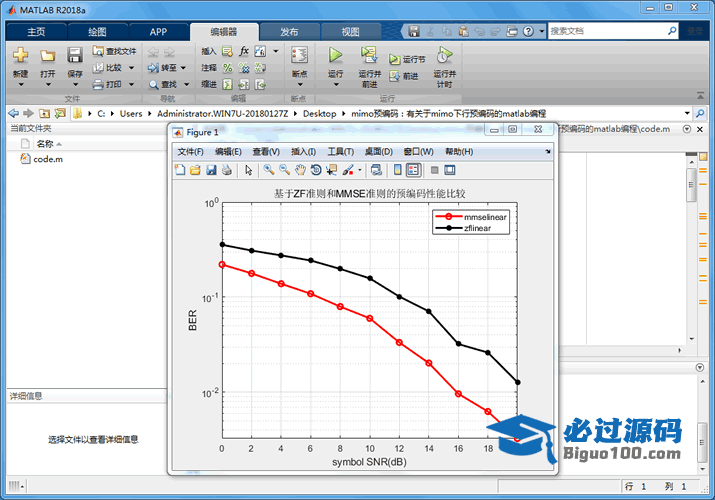This screenshot has height=500, width=715.
Task: Click the 运行节 (Run Section) button
Action: 408,60
